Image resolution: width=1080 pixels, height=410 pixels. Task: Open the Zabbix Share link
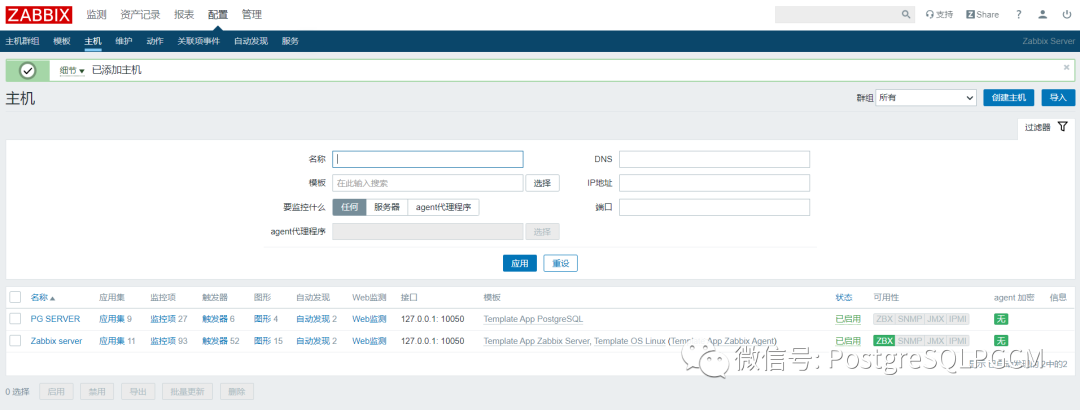[x=982, y=14]
